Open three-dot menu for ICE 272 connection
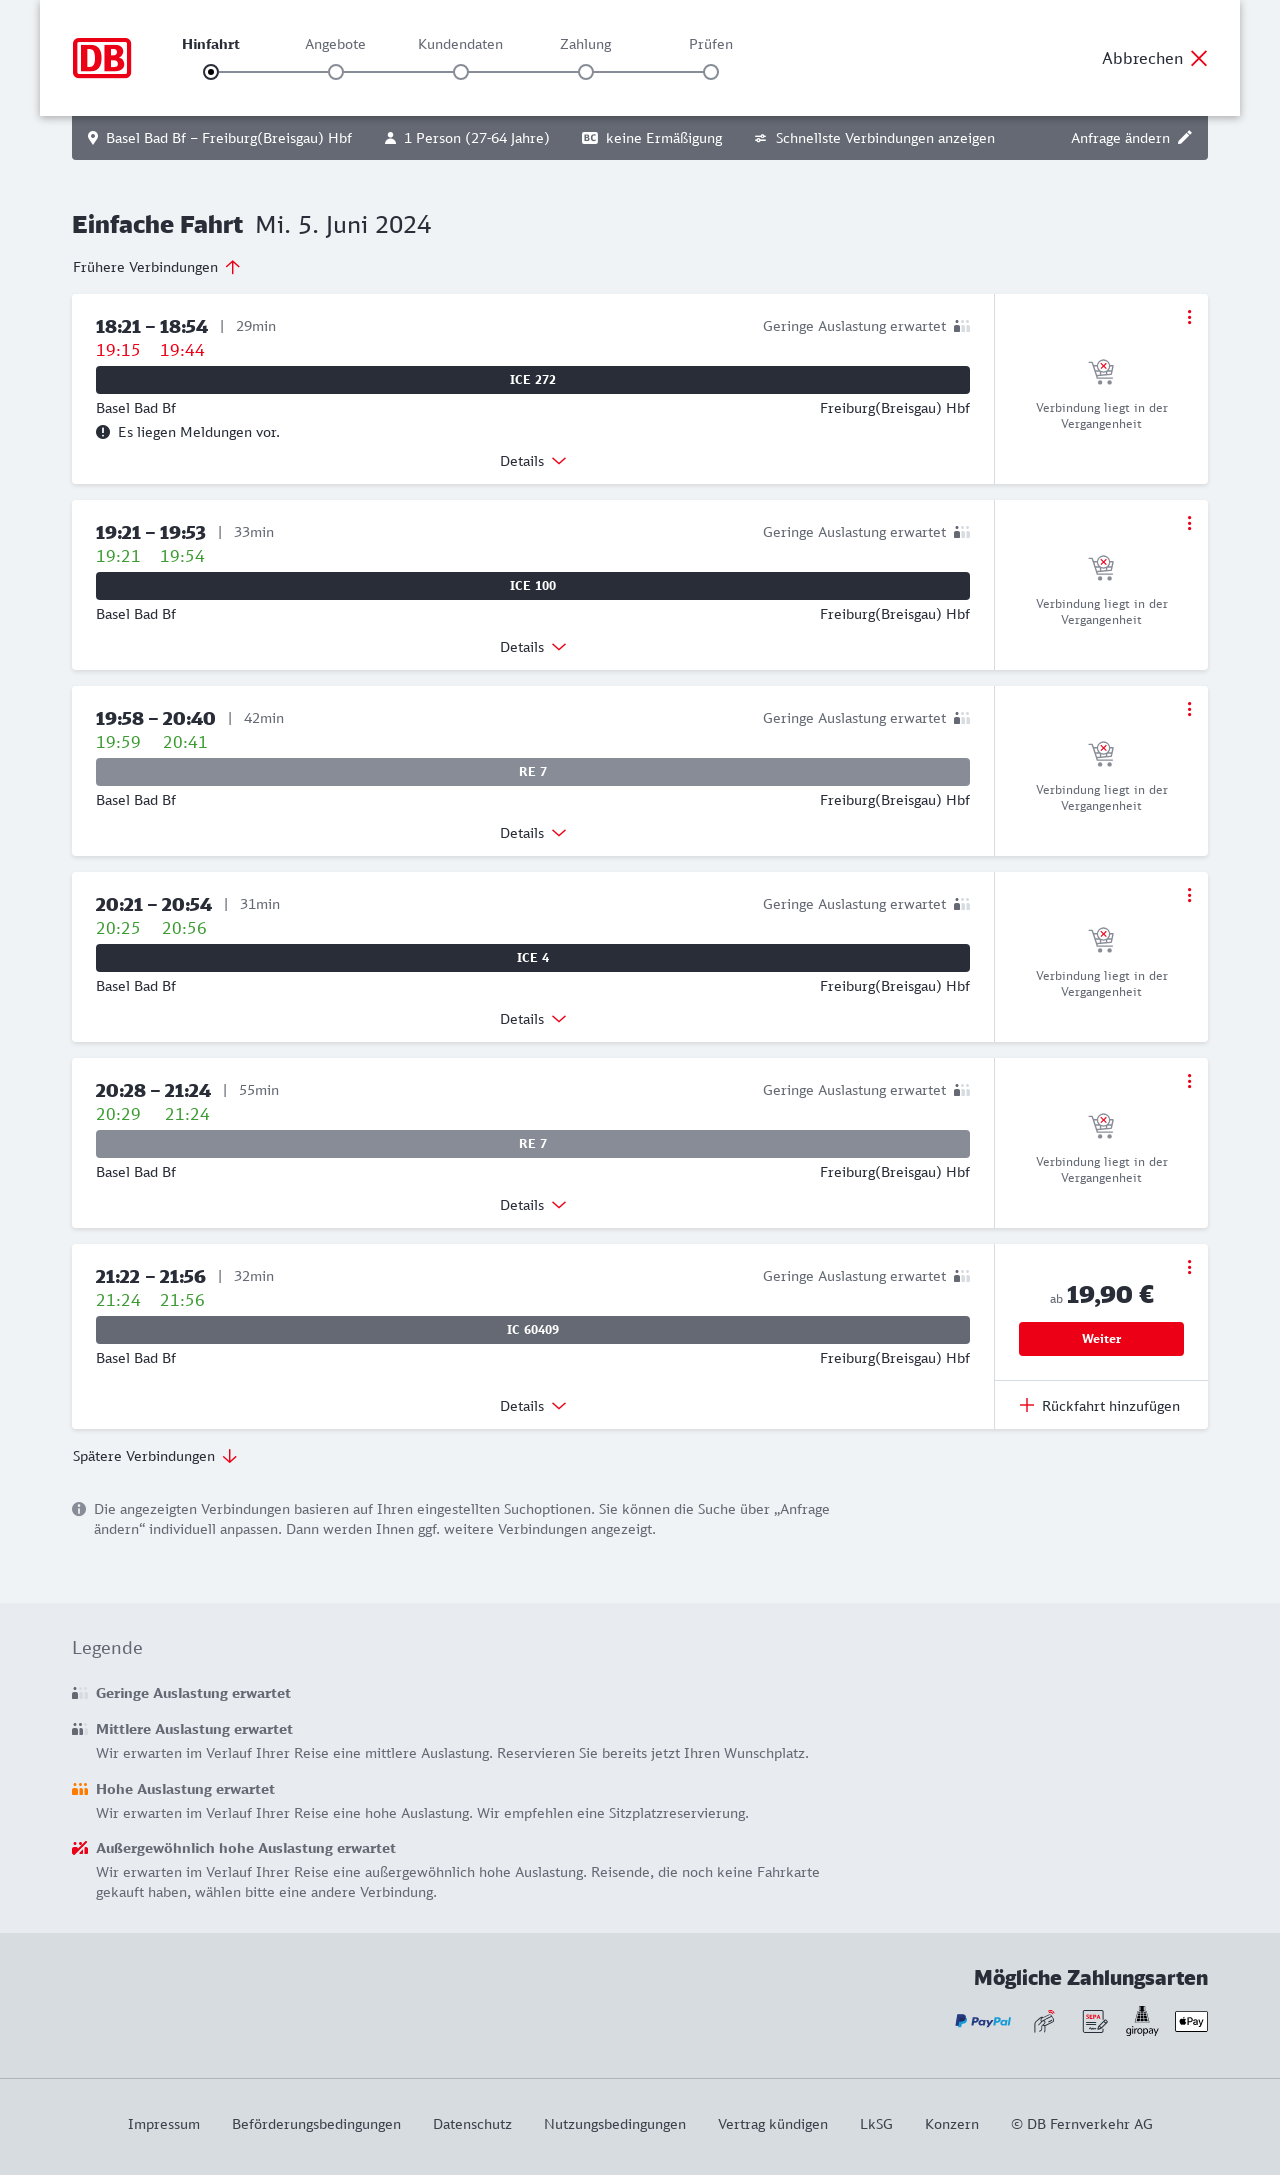The height and width of the screenshot is (2175, 1280). tap(1189, 317)
